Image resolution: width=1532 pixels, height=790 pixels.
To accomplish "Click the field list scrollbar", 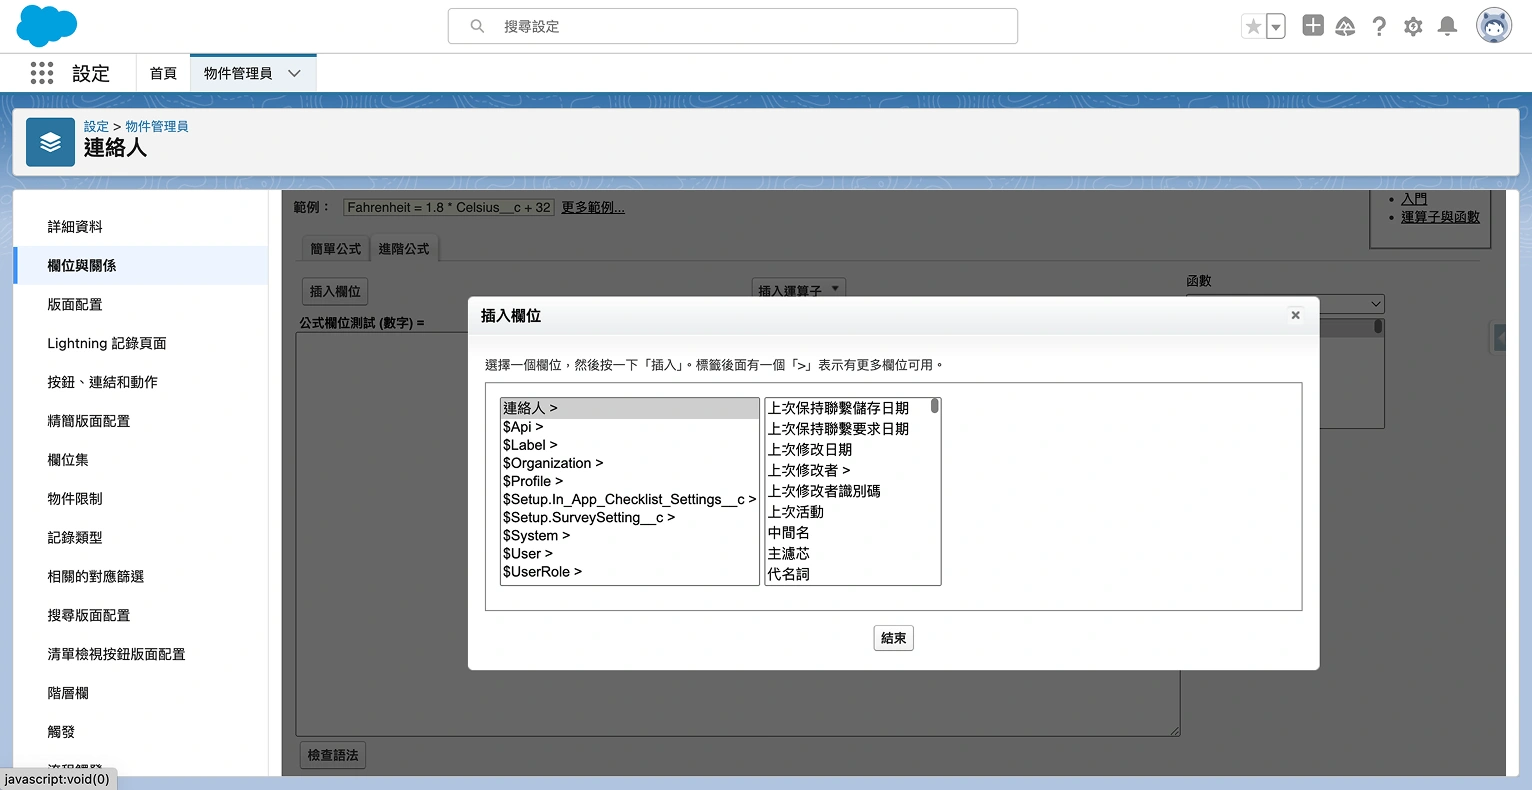I will click(935, 405).
